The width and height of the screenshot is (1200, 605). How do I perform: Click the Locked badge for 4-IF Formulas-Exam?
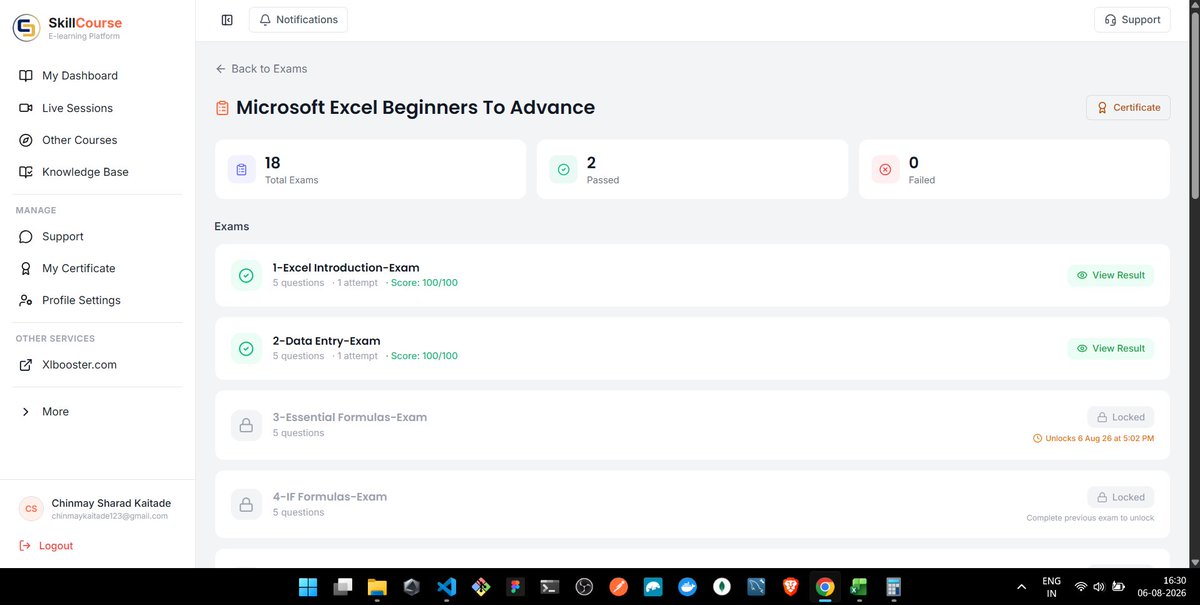click(x=1121, y=497)
